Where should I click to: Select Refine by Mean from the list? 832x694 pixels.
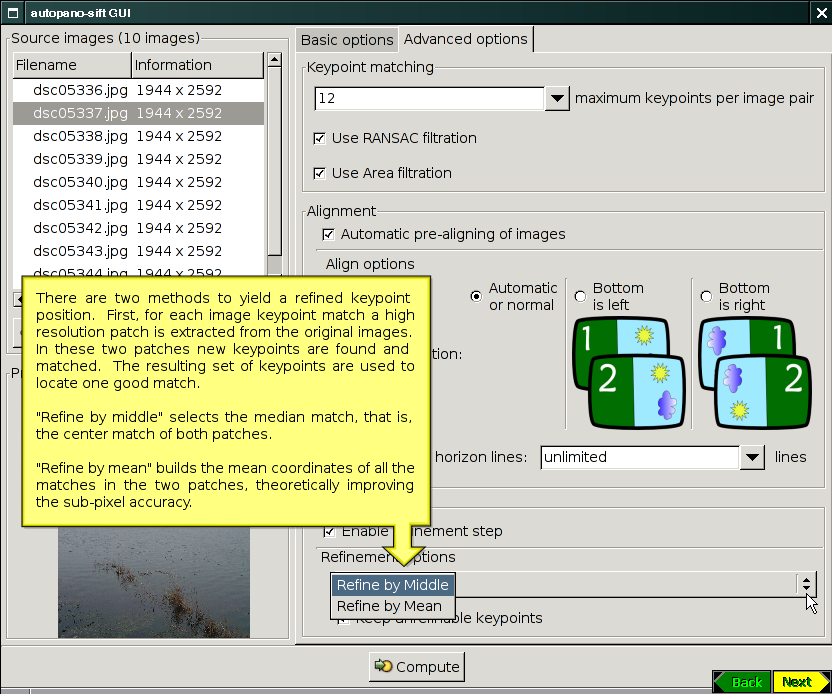pyautogui.click(x=389, y=606)
